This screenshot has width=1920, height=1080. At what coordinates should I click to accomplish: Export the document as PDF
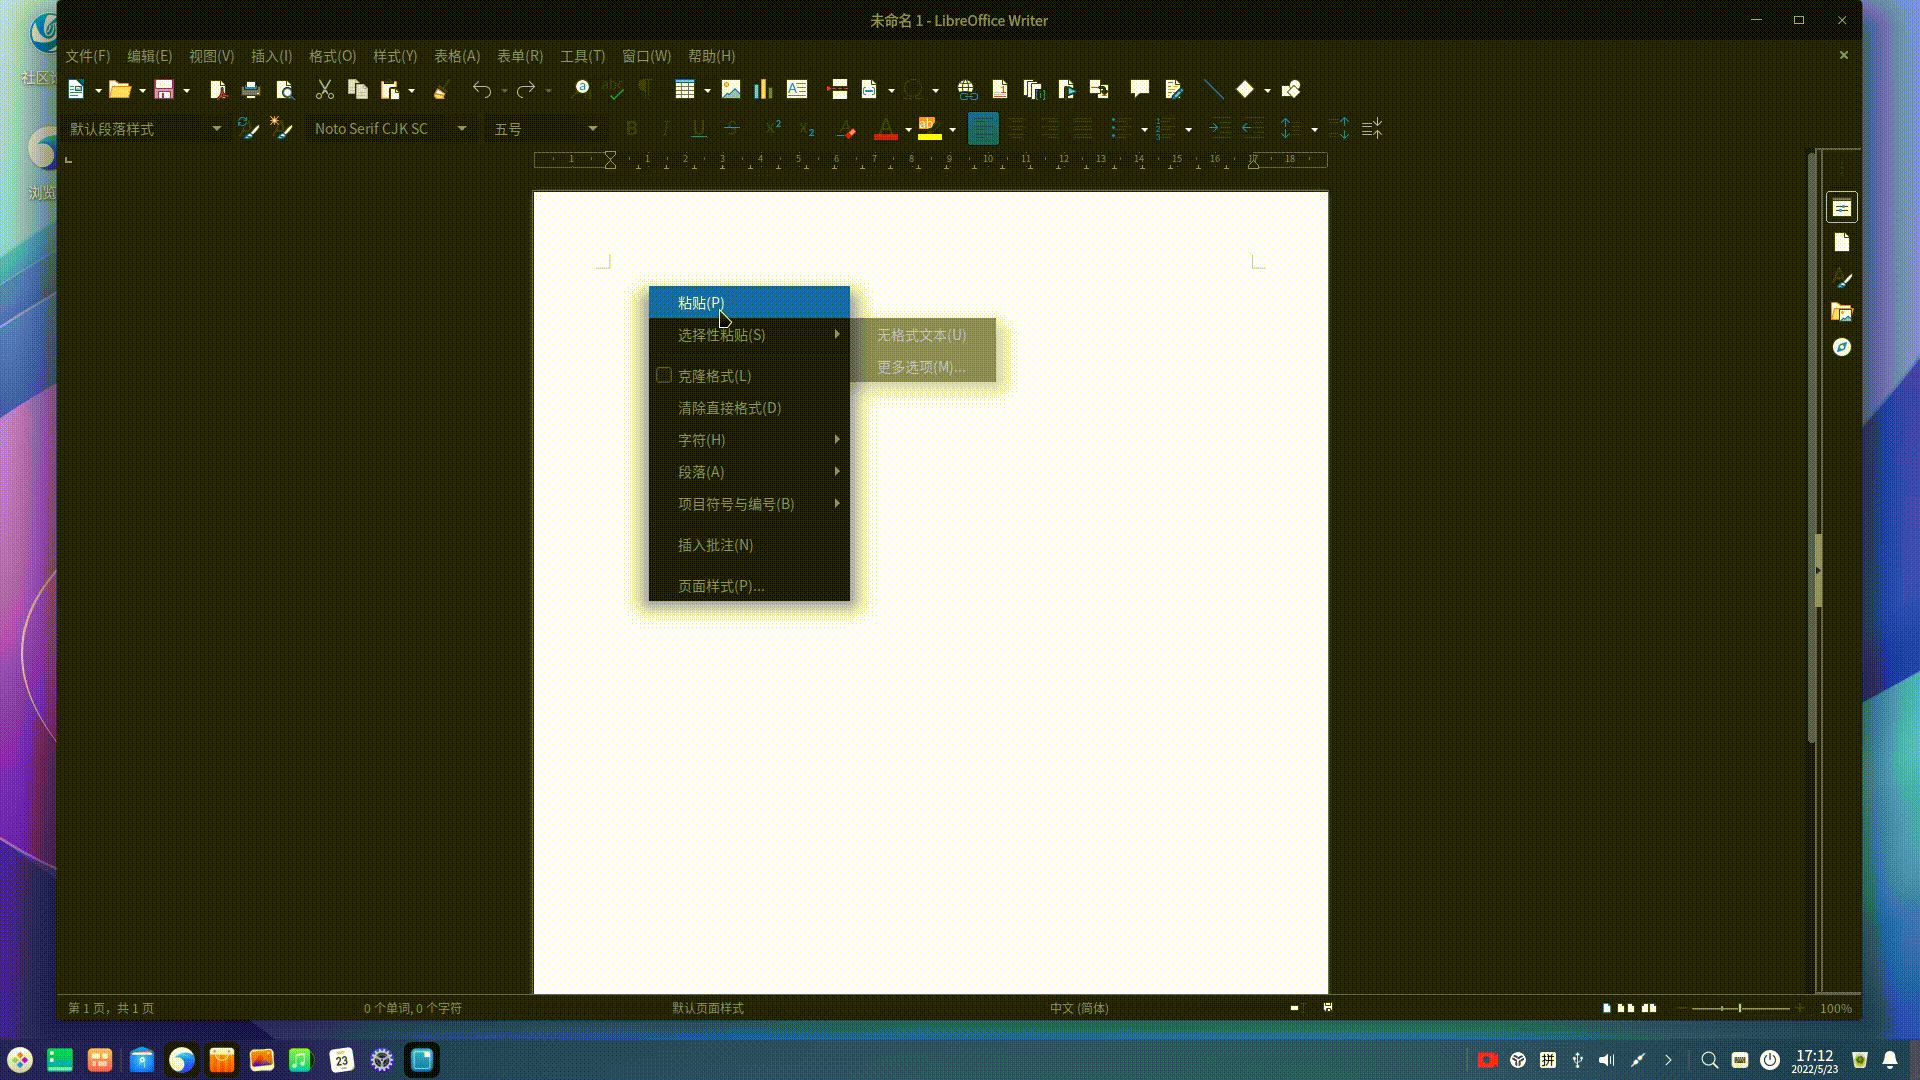point(218,89)
